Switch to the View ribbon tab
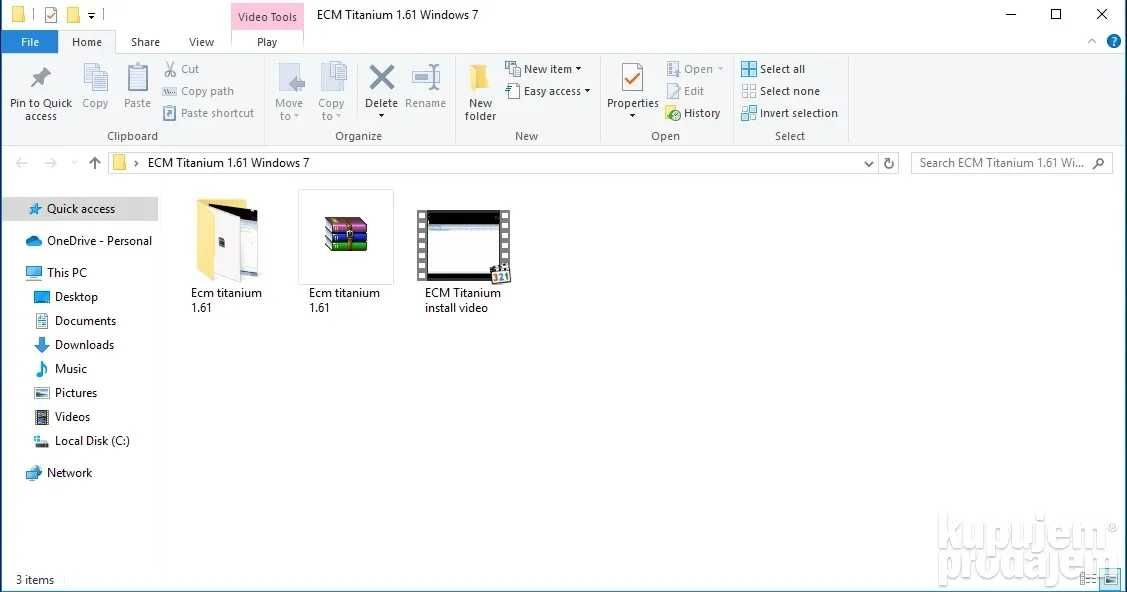Screen dimensions: 1127x592 (201, 42)
